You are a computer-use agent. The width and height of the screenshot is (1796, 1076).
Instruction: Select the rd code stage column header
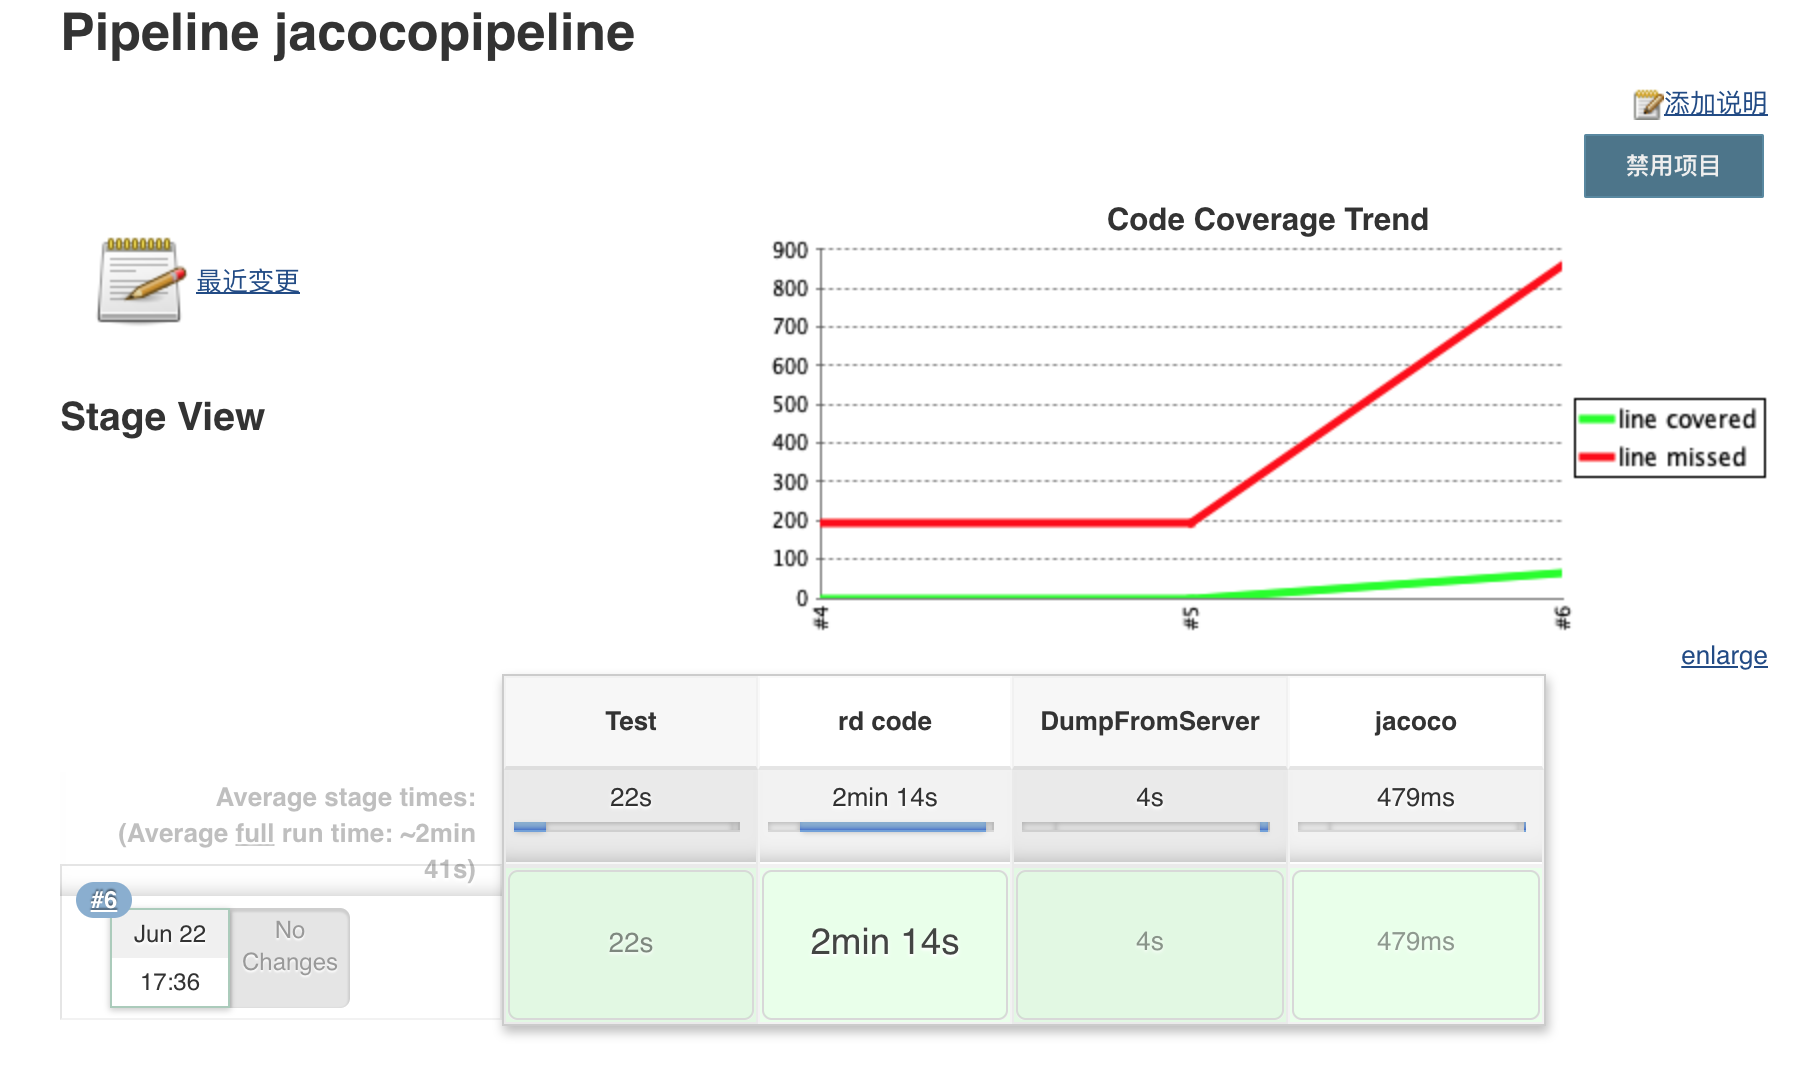(x=883, y=720)
